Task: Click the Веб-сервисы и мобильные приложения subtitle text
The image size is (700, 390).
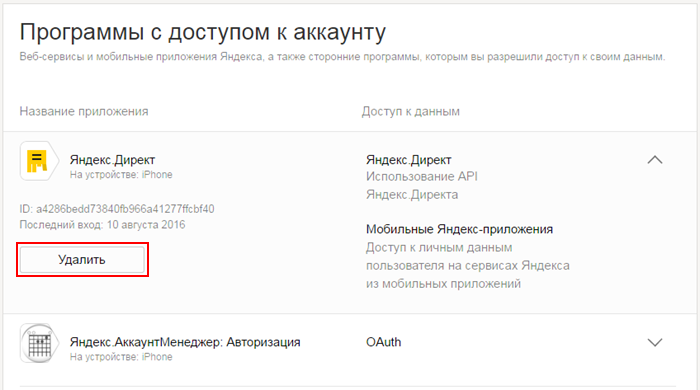Action: [342, 57]
